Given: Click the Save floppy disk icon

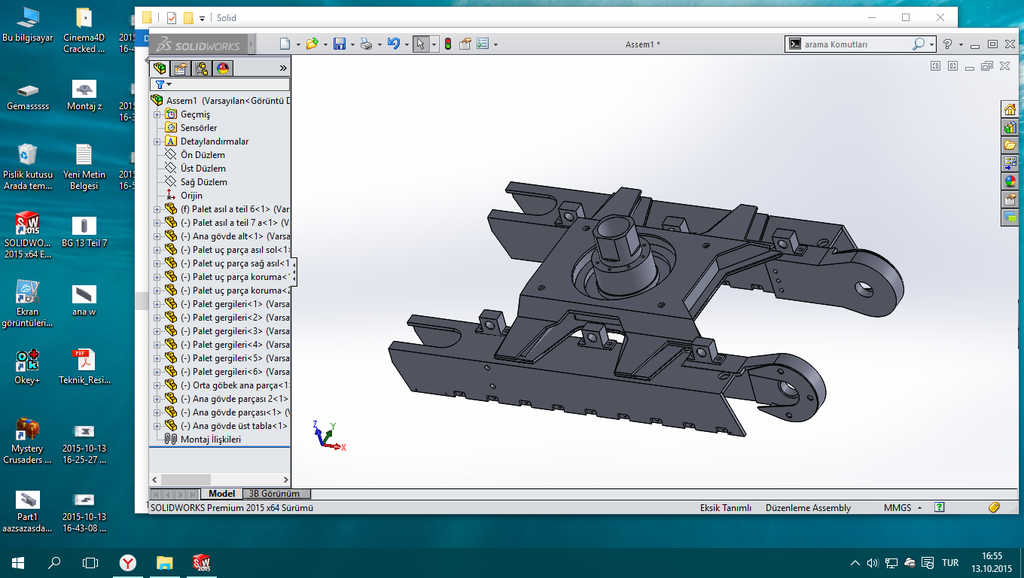Looking at the screenshot, I should (x=339, y=44).
